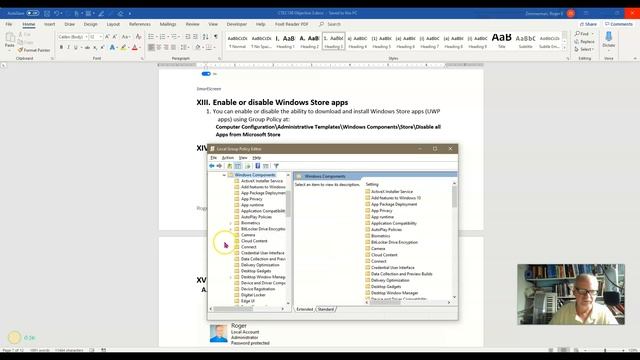640x360 pixels.
Task: Open the File tab in Word
Action: [9, 24]
